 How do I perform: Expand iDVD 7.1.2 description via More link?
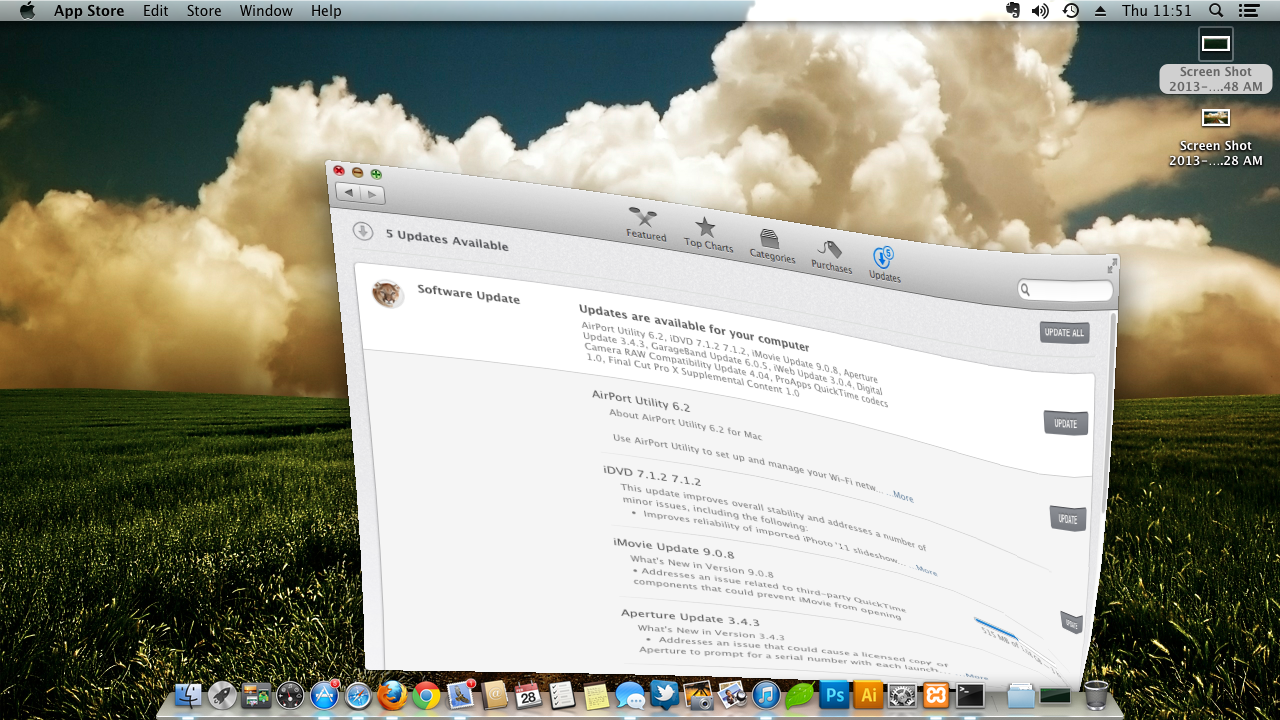point(927,571)
